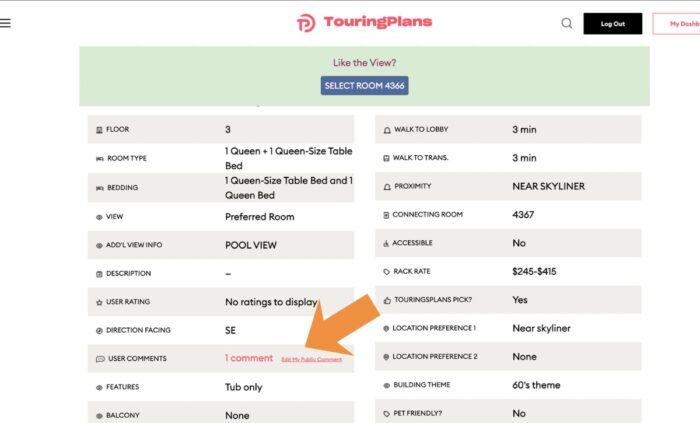Click the User Comments speech bubble icon
Image resolution: width=700 pixels, height=423 pixels.
pos(99,359)
